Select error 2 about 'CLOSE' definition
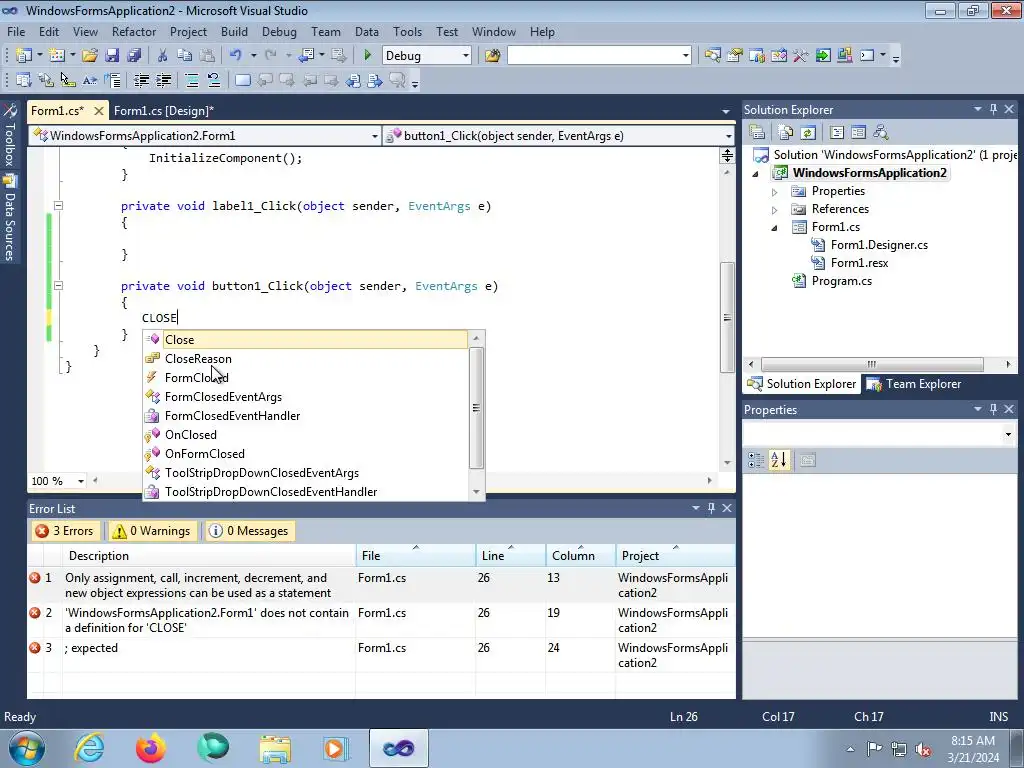The width and height of the screenshot is (1024, 768). (x=381, y=620)
